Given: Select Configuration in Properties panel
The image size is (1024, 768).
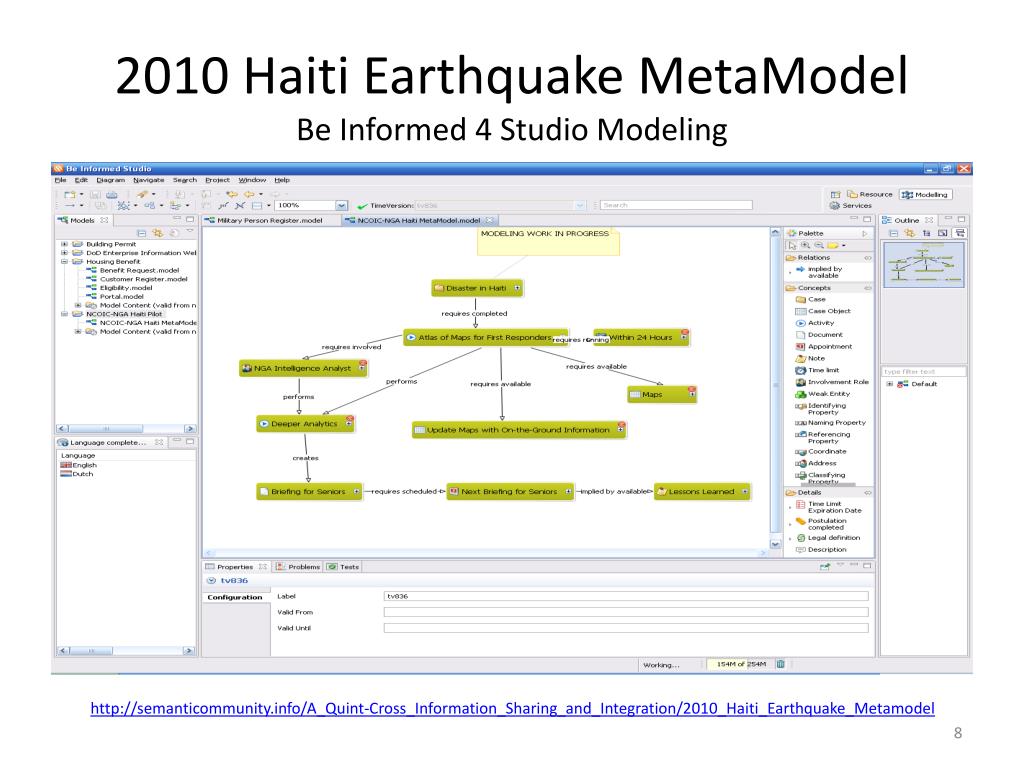Looking at the screenshot, I should 235,597.
